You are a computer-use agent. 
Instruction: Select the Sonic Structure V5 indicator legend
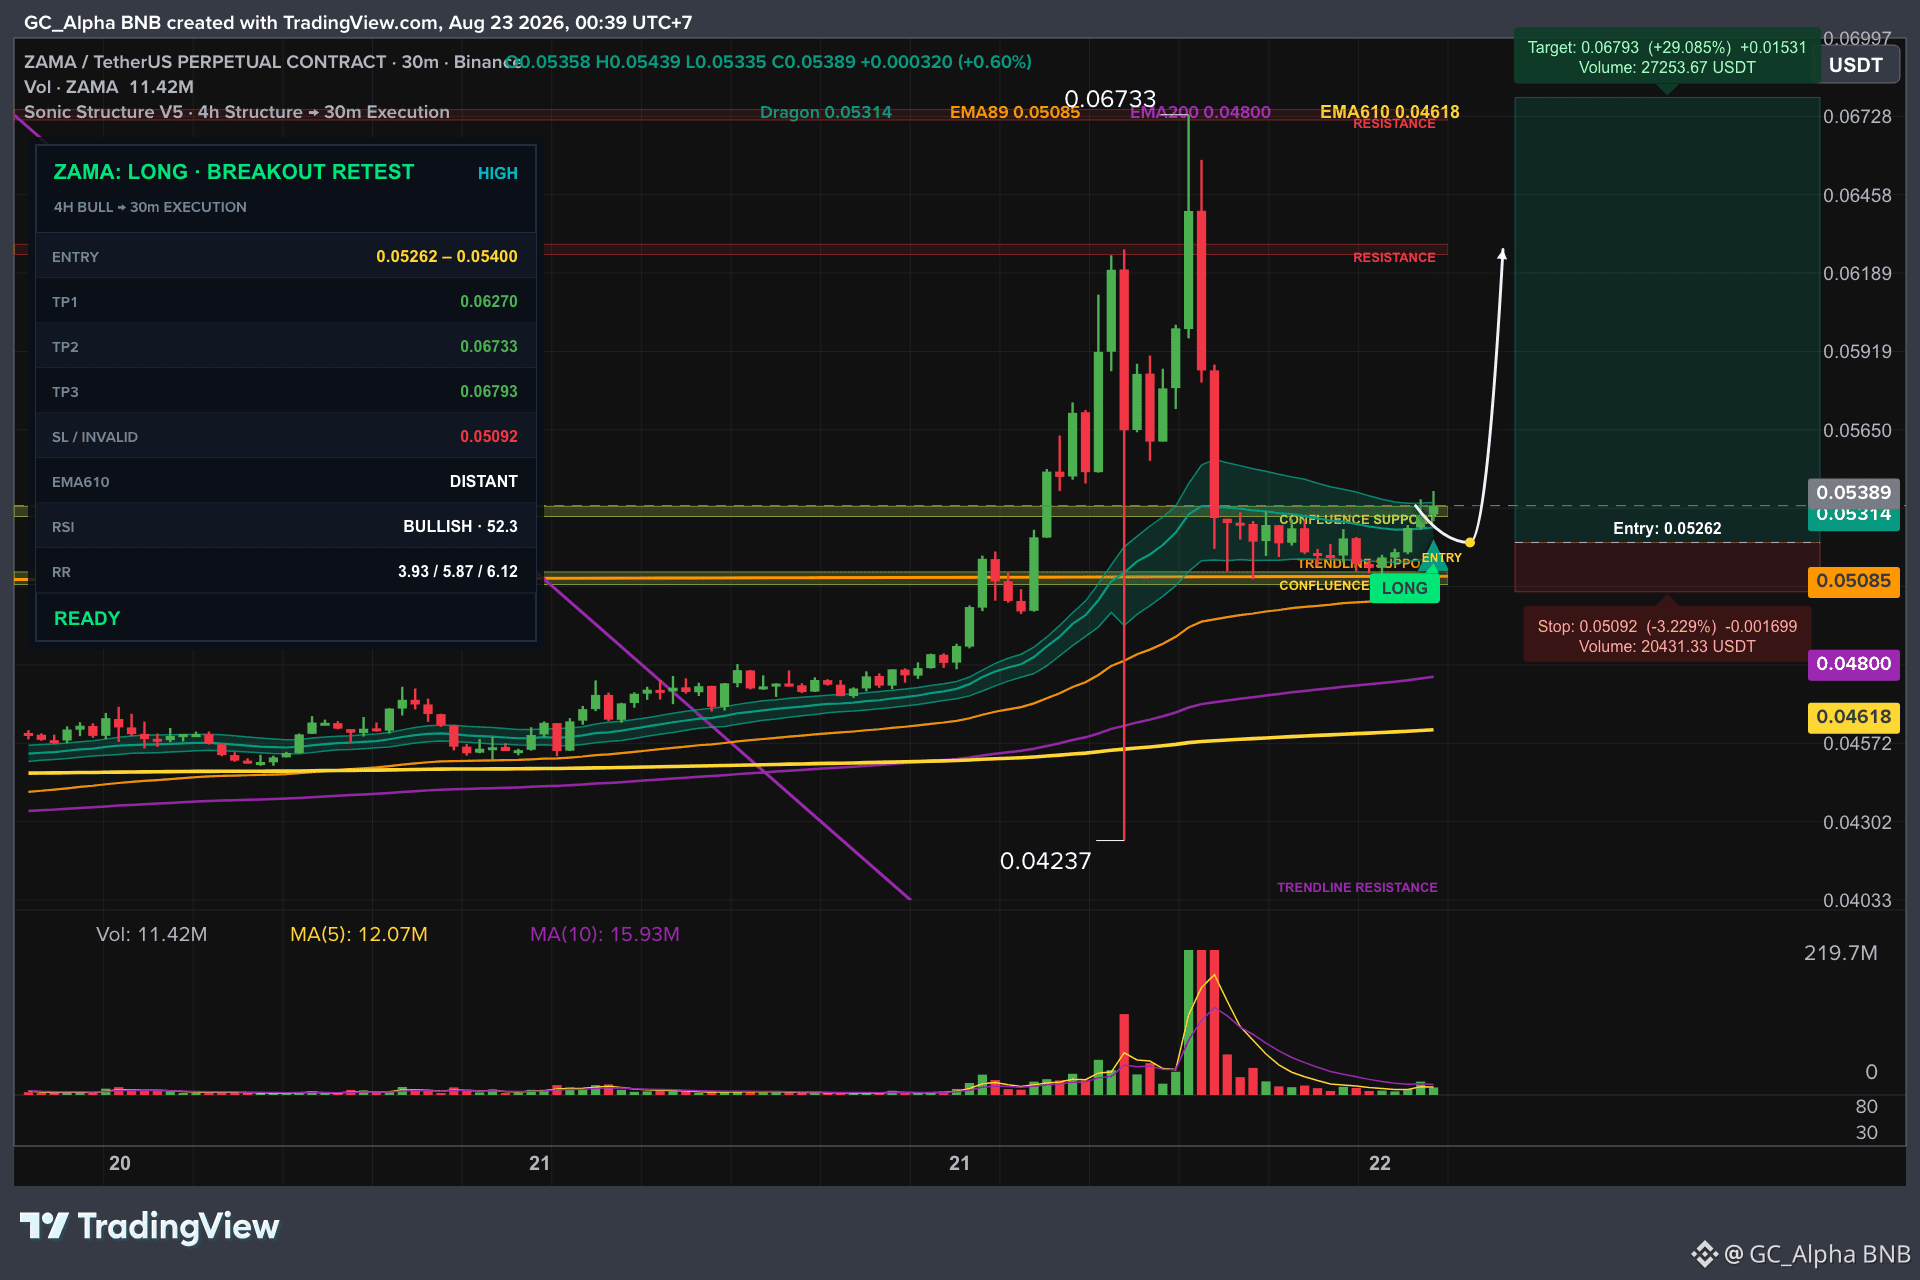pos(237,112)
